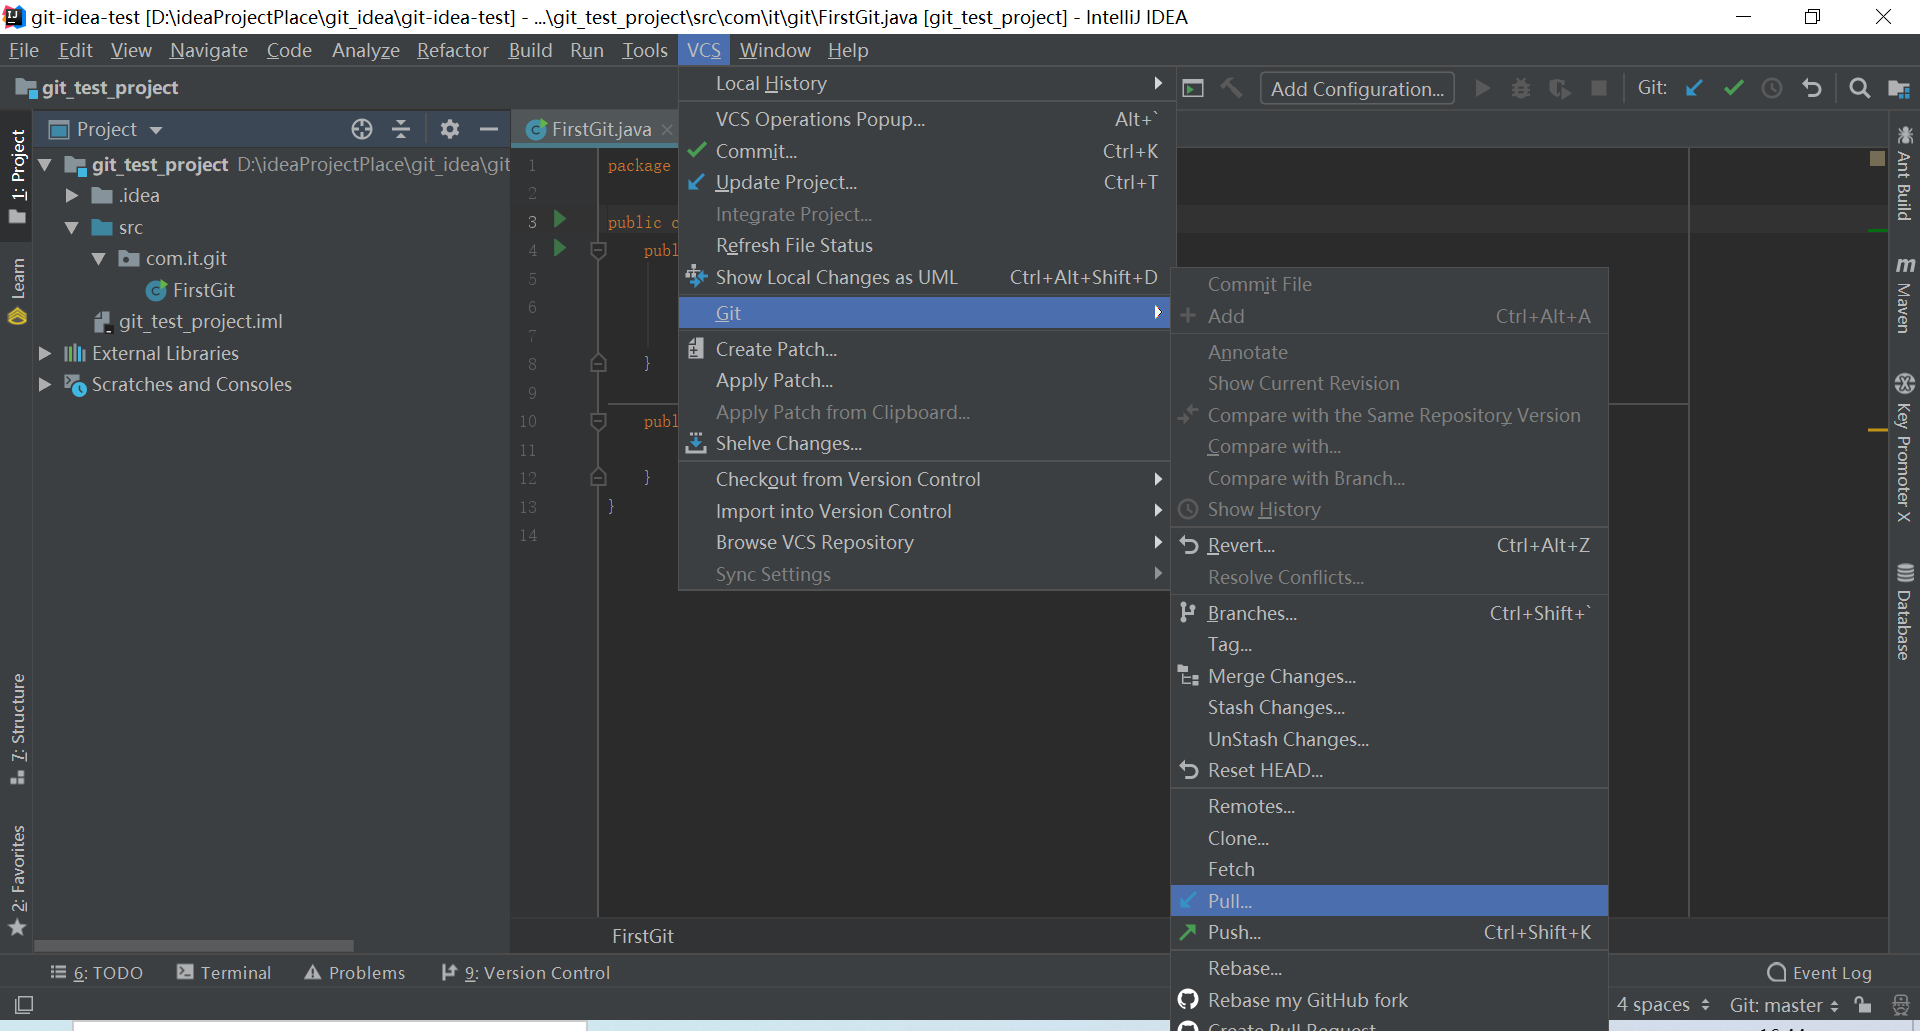Click run gutter icon on line 4
The height and width of the screenshot is (1031, 1920).
coord(560,247)
